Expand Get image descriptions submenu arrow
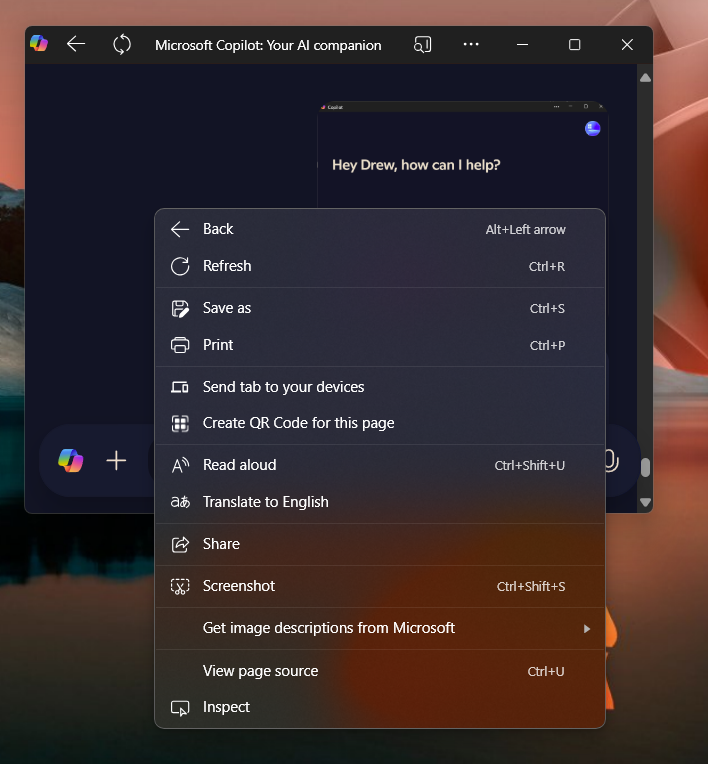The image size is (708, 764). click(587, 629)
